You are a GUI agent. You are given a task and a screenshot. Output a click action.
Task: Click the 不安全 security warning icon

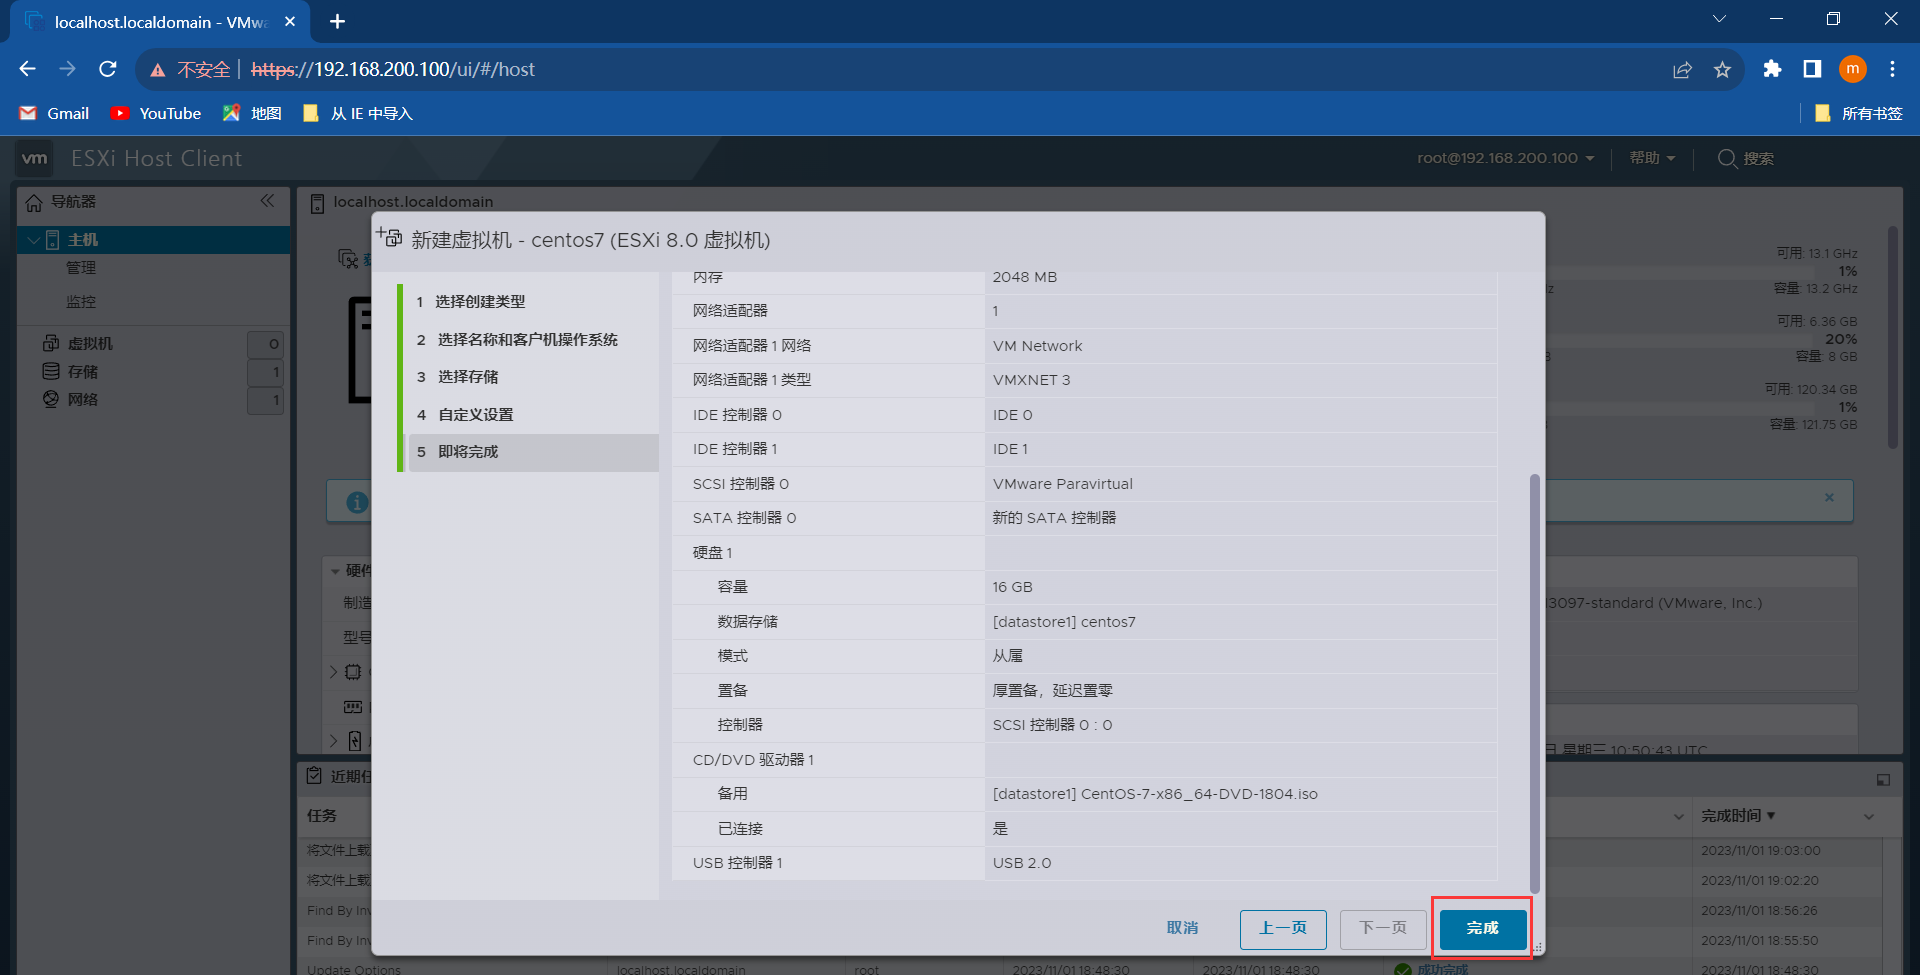(158, 70)
